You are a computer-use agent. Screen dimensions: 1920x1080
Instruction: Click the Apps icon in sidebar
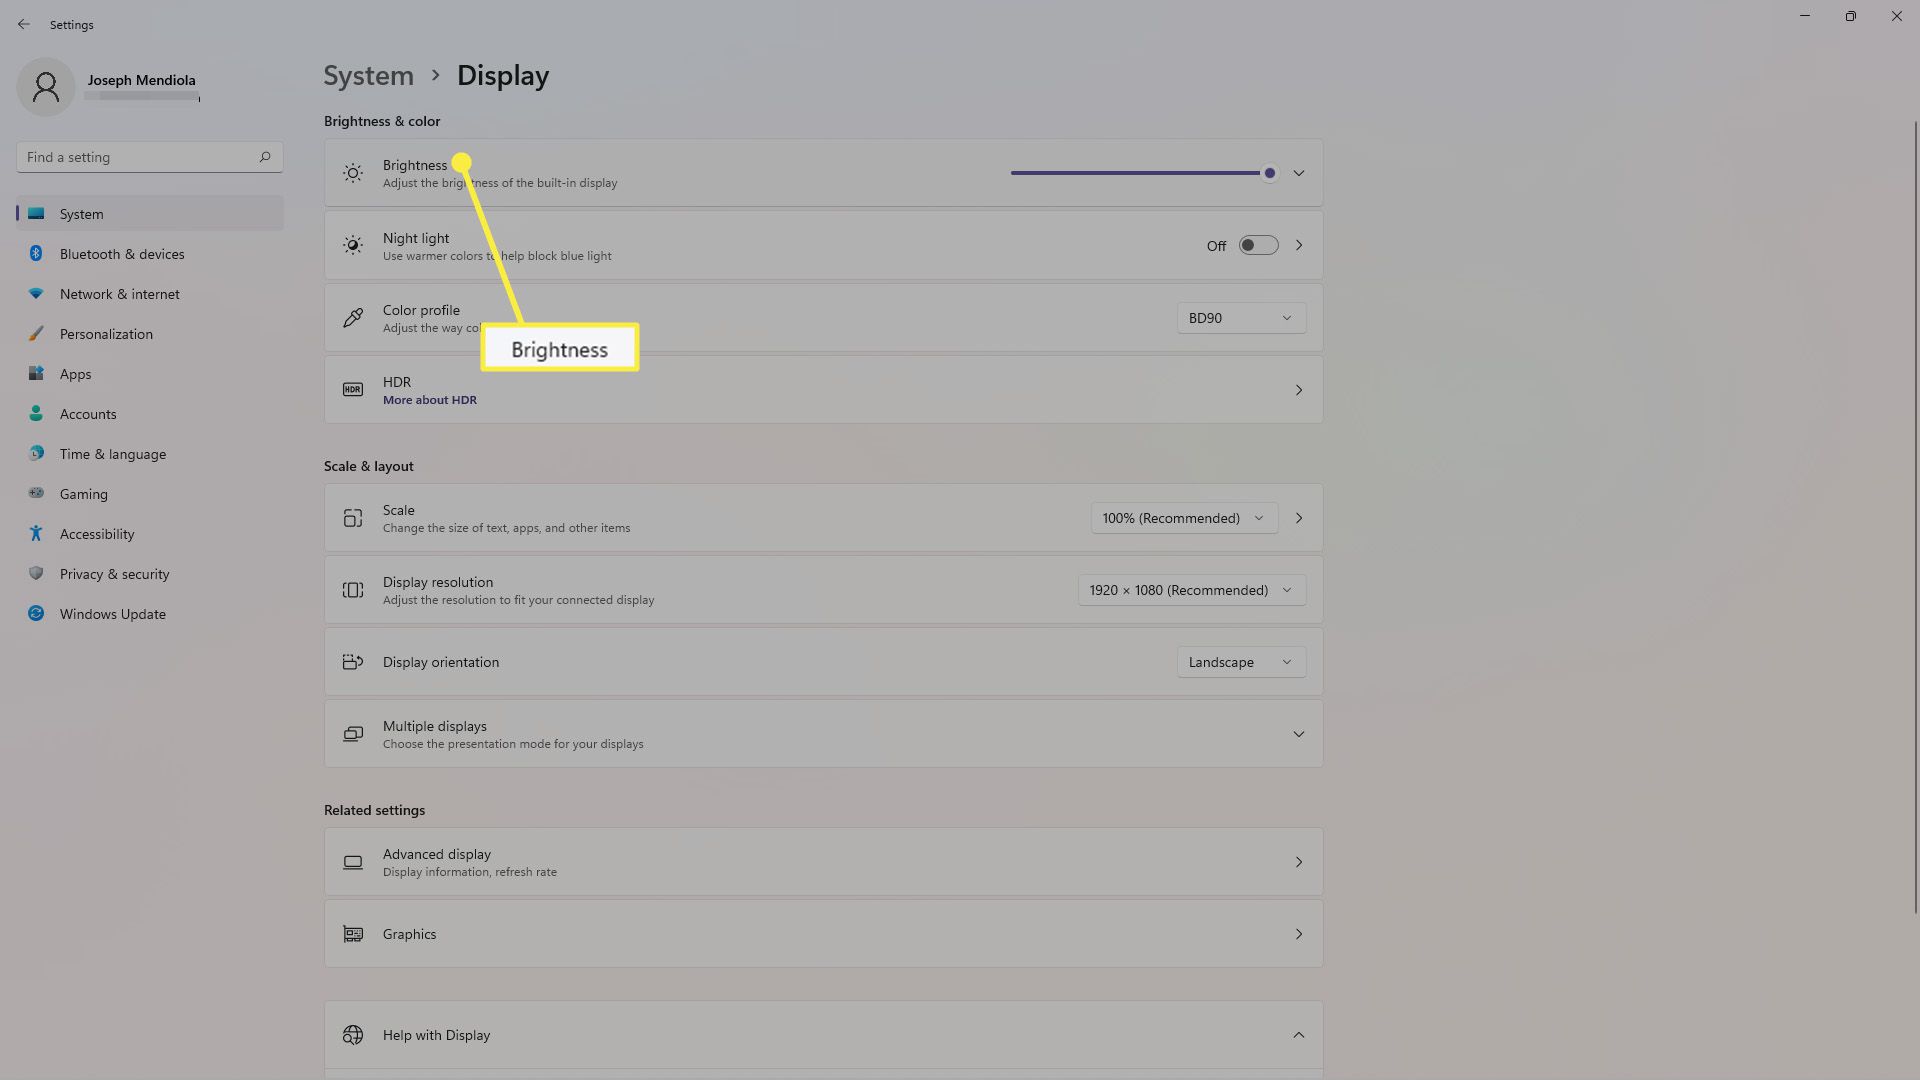[x=36, y=373]
